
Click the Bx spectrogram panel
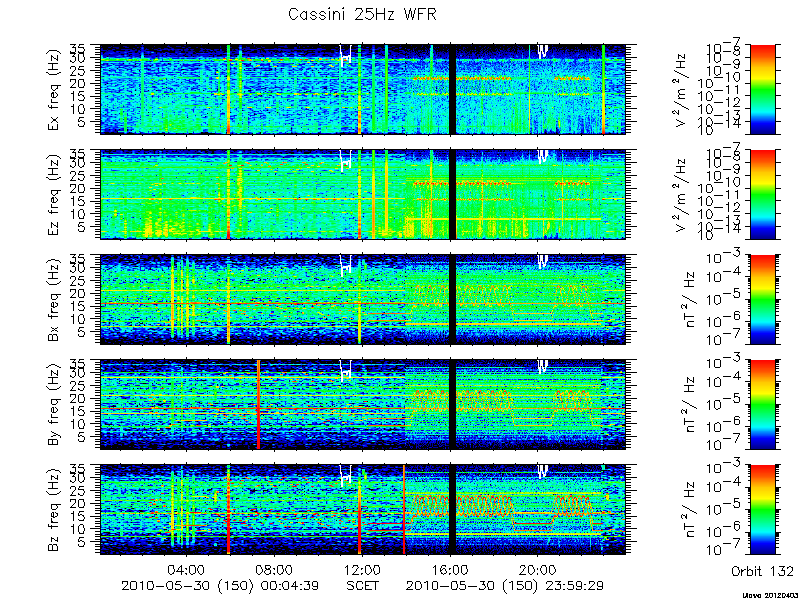pyautogui.click(x=363, y=300)
